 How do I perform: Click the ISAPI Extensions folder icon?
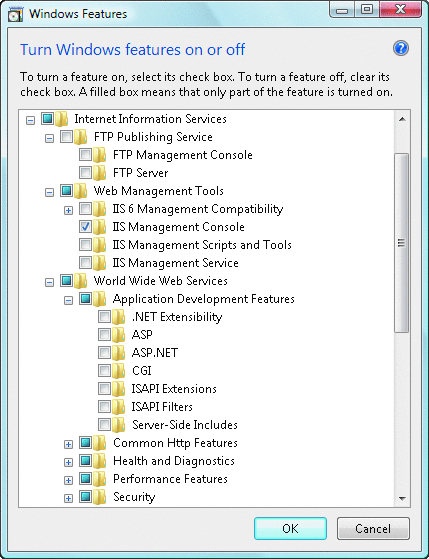tap(118, 389)
